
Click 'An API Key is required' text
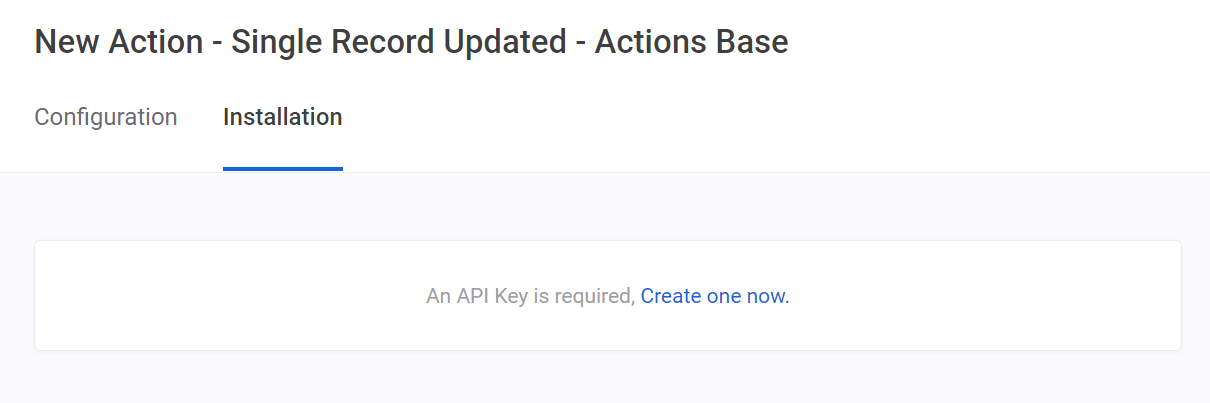pyautogui.click(x=530, y=296)
